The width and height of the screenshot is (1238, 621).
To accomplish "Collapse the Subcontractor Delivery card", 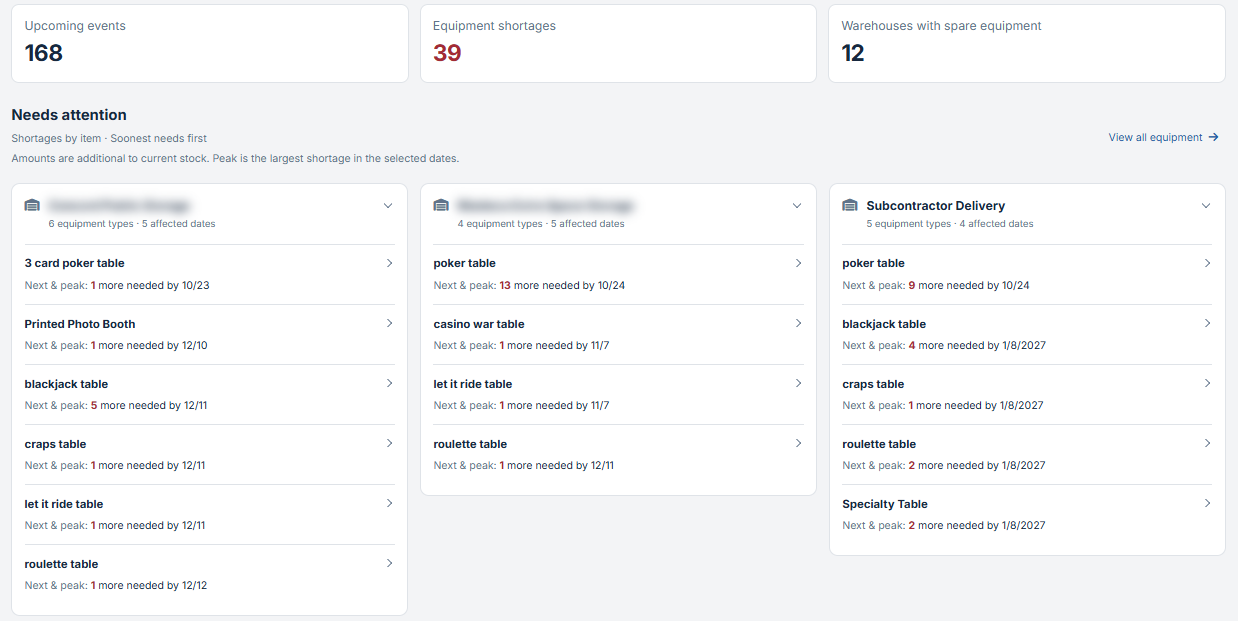I will (1206, 206).
